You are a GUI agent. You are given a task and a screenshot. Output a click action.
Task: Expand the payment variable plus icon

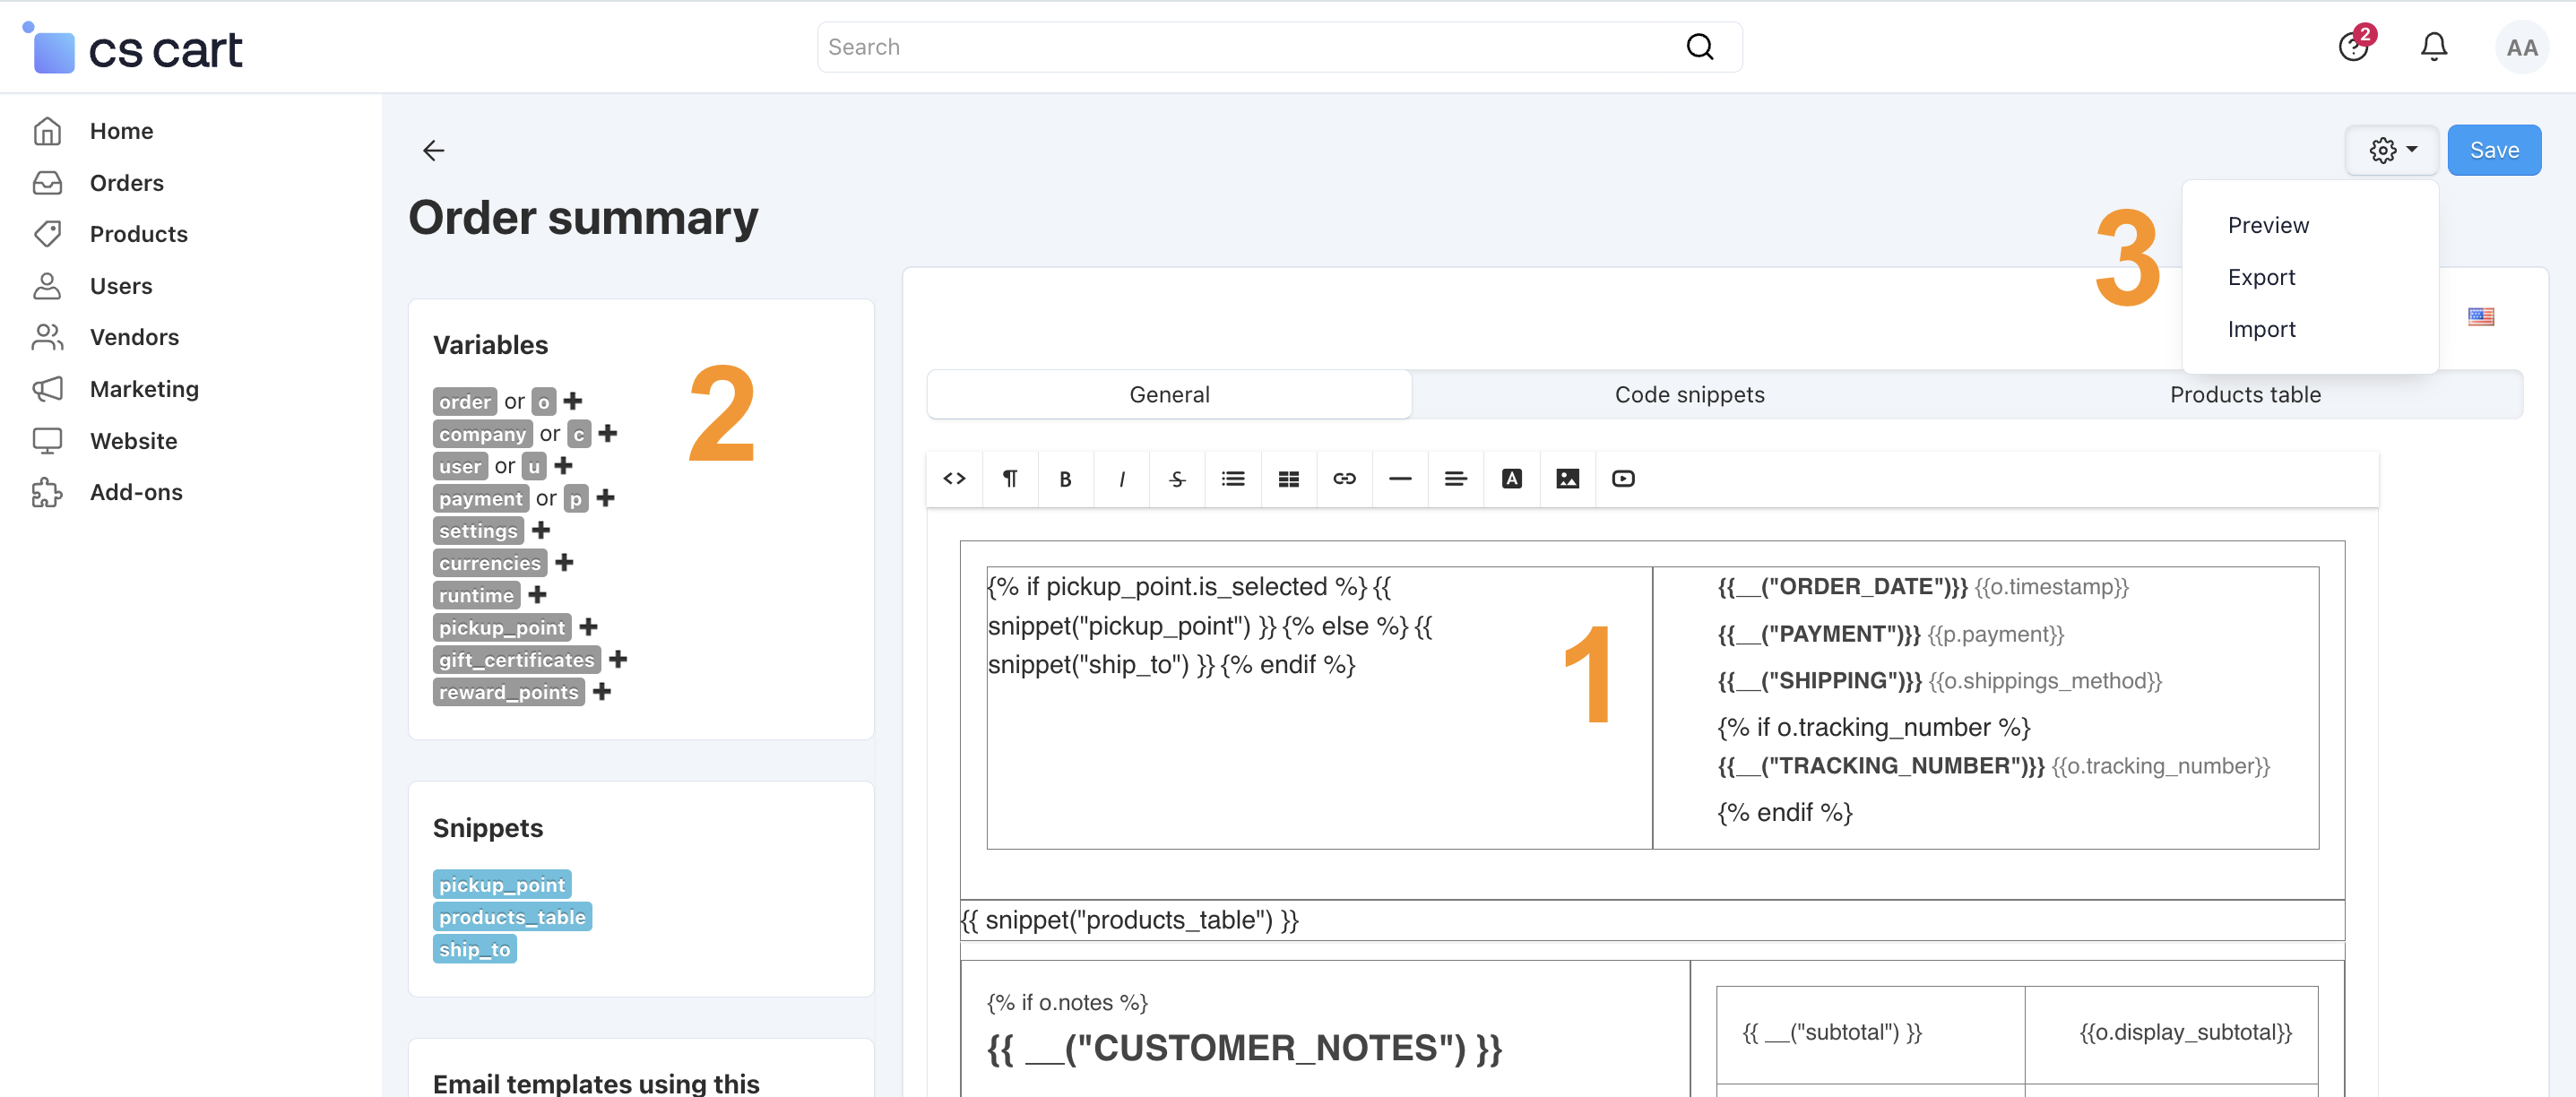[606, 498]
